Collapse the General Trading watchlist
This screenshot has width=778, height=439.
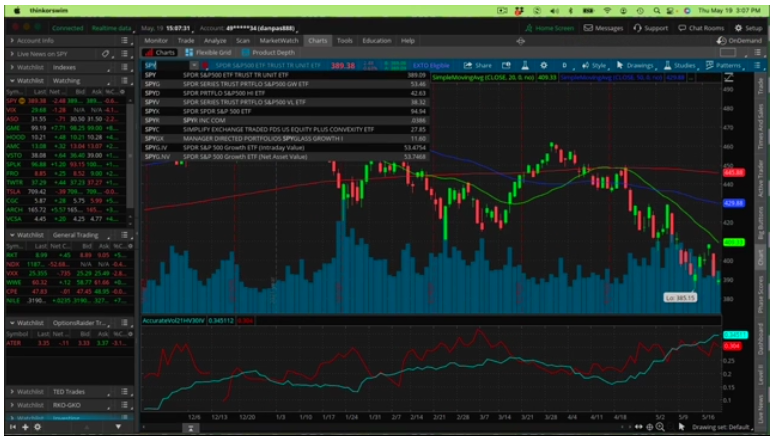pos(12,235)
